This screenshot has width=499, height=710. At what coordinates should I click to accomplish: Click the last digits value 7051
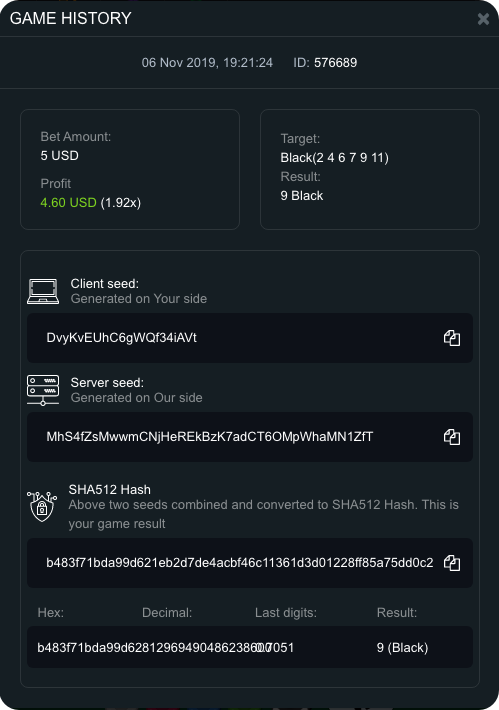click(x=283, y=648)
